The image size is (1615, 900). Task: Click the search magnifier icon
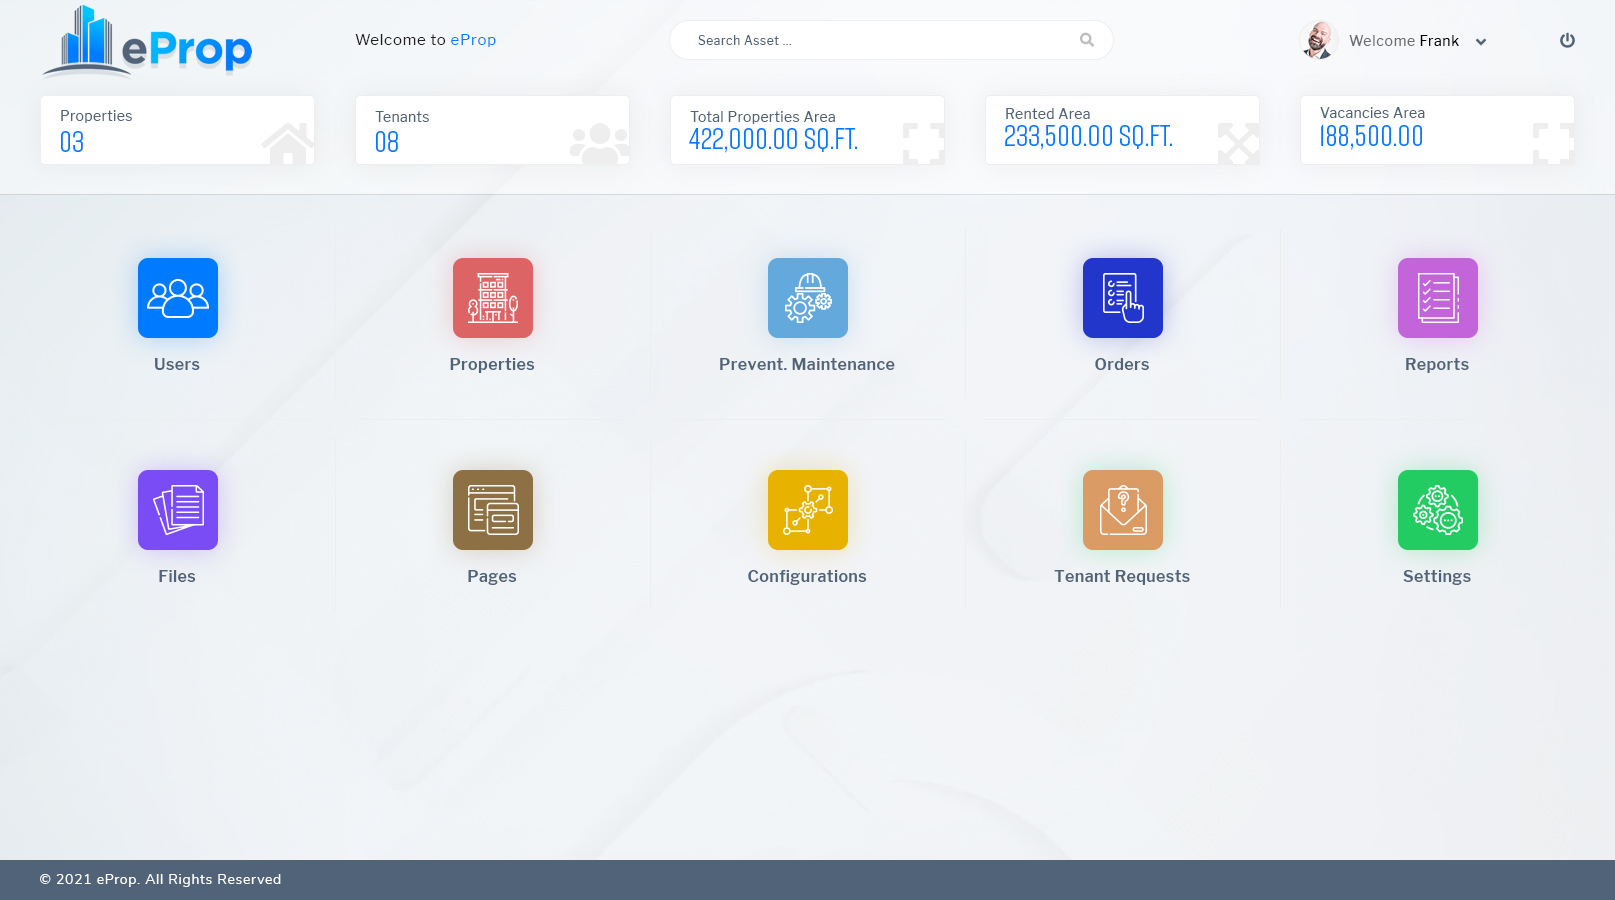[x=1086, y=40]
